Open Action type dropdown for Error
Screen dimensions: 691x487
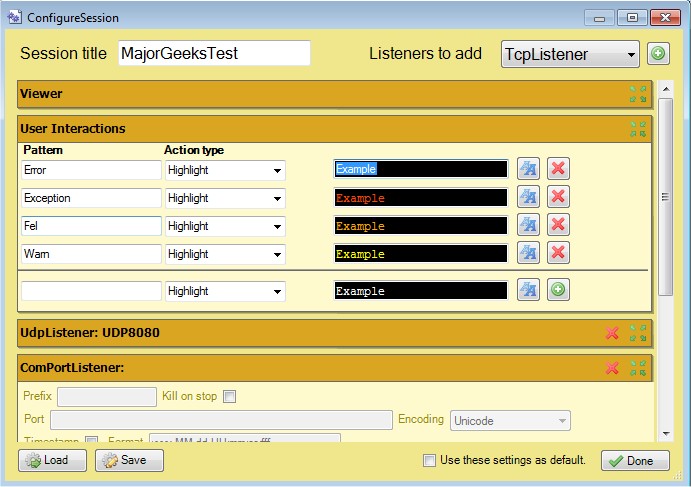[225, 170]
